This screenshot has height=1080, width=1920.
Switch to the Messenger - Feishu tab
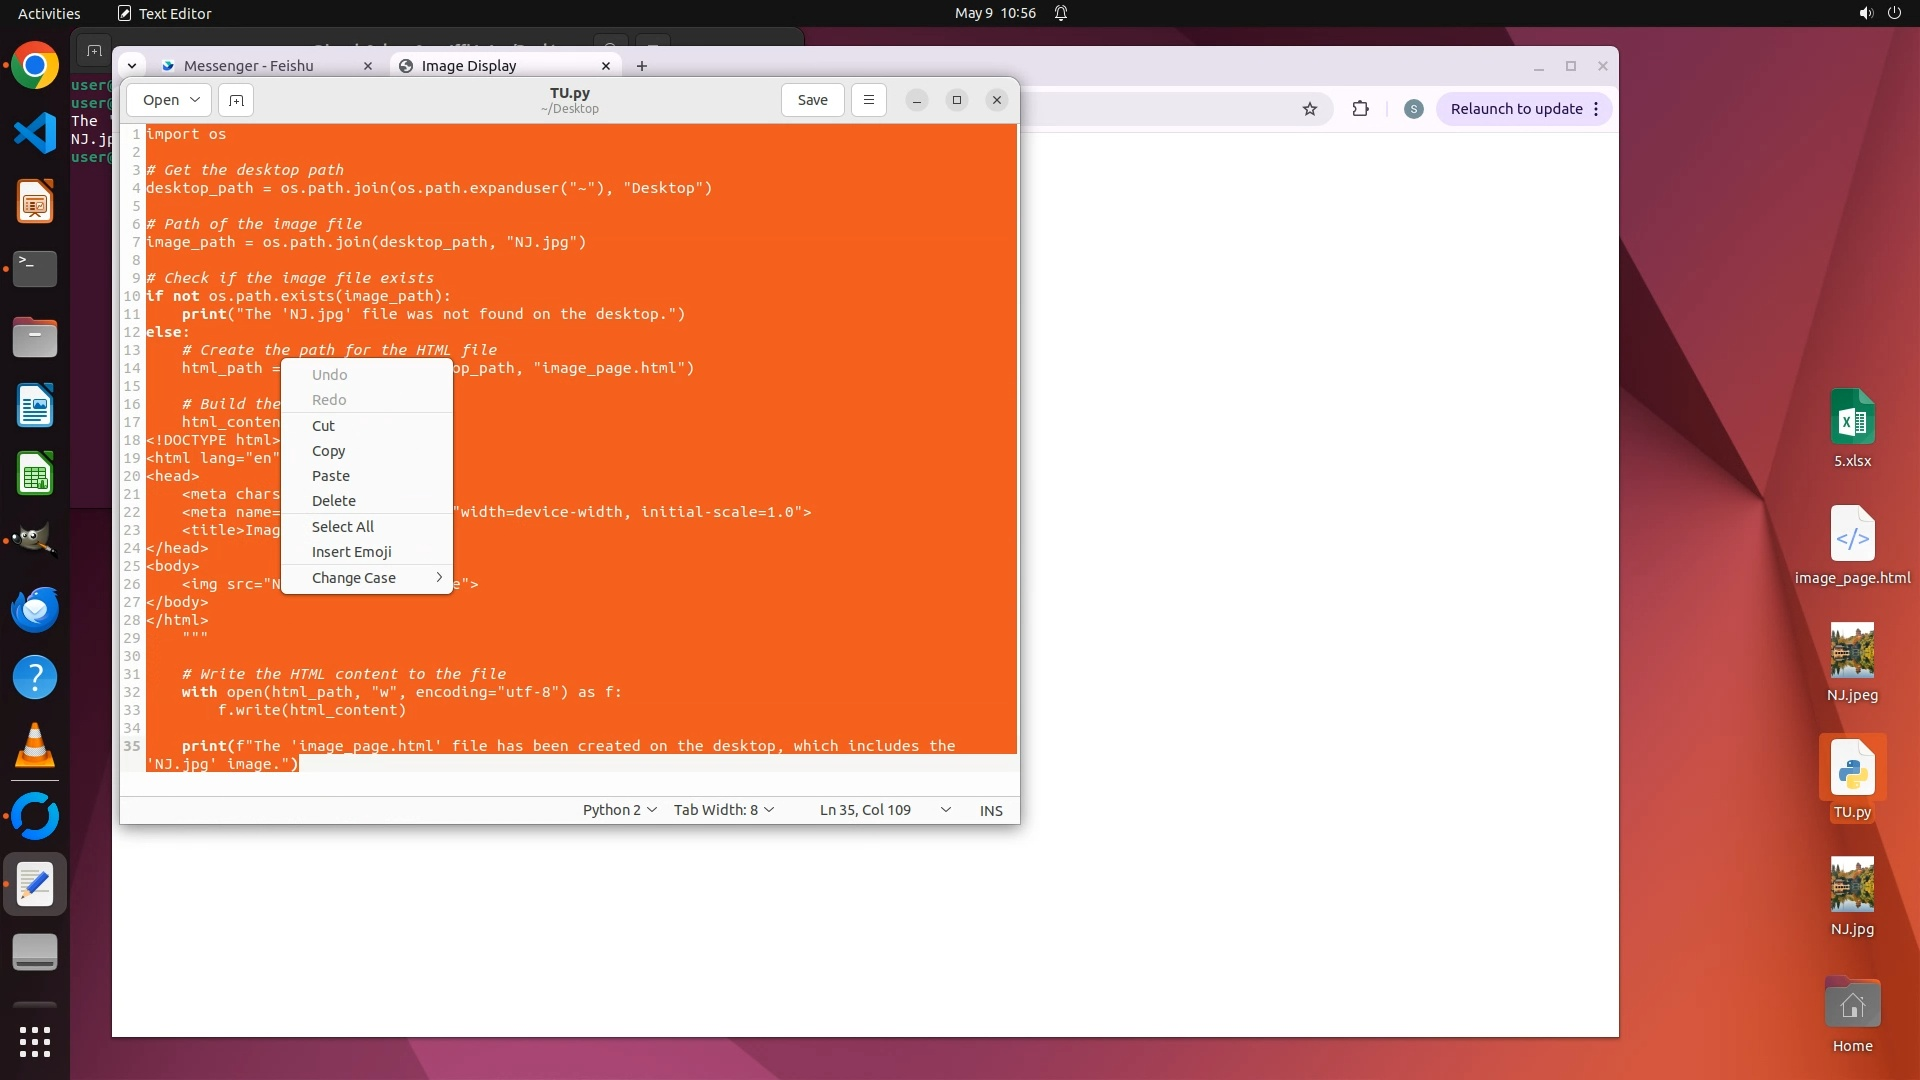click(x=249, y=66)
